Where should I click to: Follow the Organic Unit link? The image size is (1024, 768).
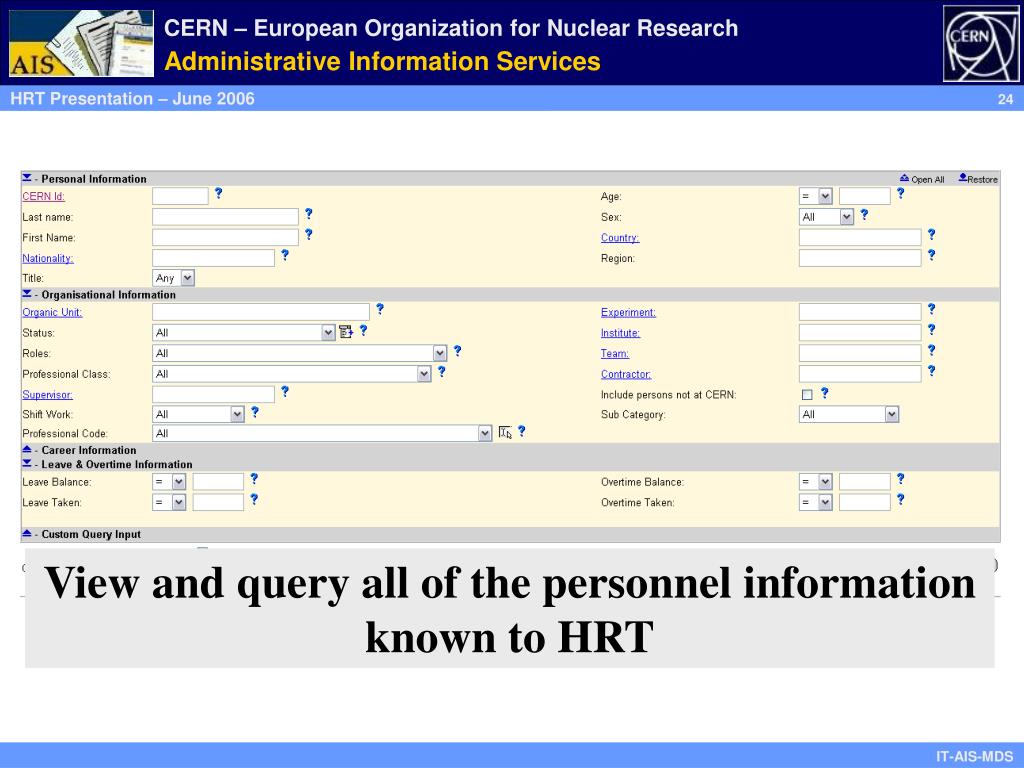tap(52, 312)
